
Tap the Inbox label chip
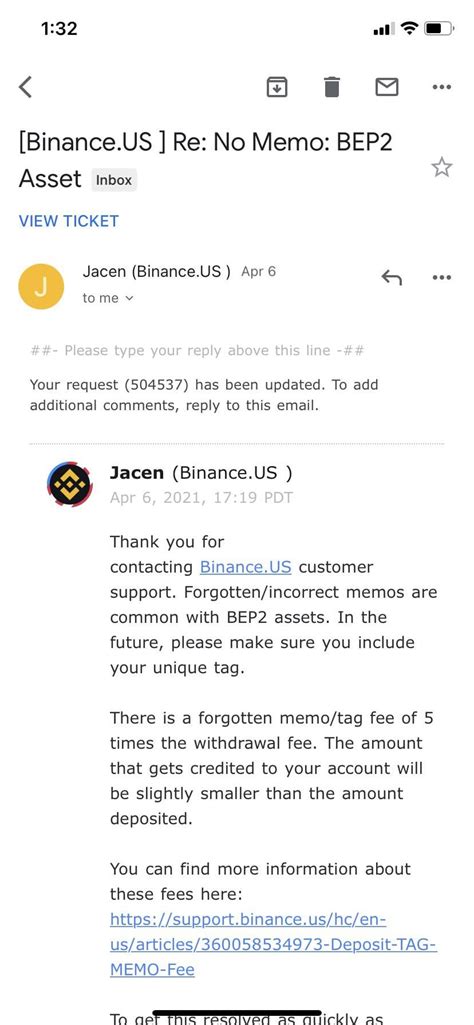tap(114, 180)
